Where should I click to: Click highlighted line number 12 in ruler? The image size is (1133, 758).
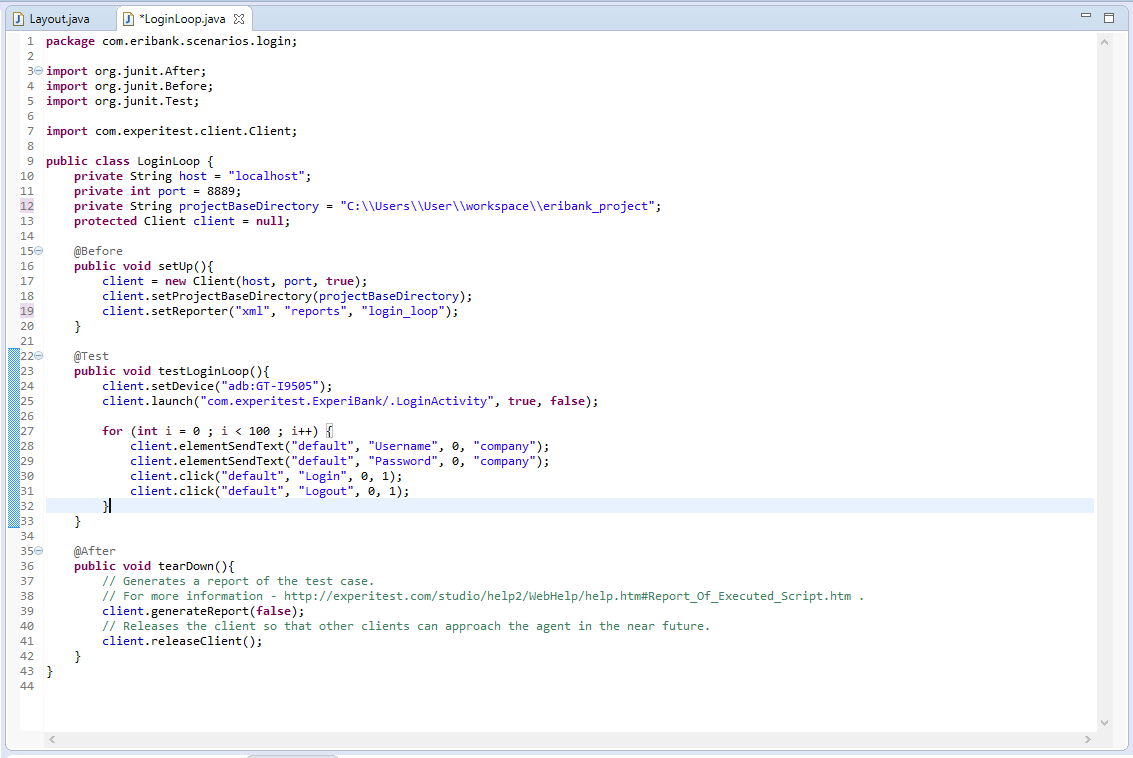27,206
